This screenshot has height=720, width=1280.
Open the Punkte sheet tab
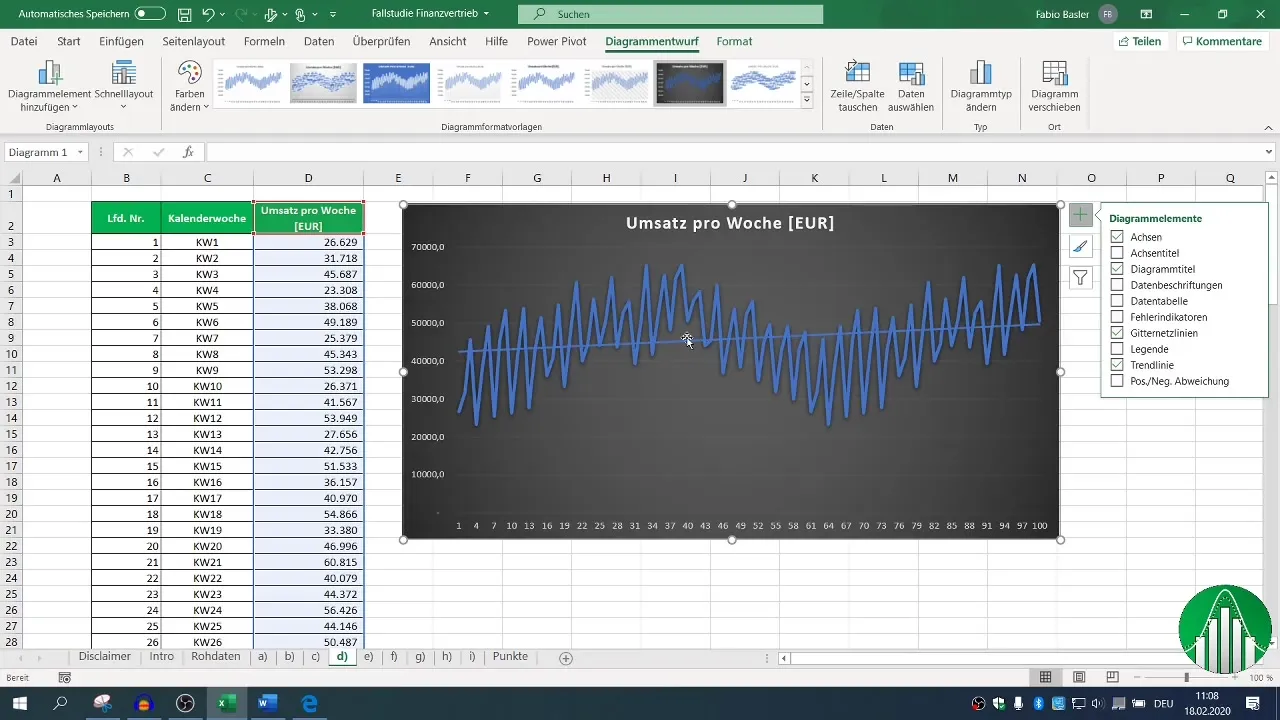pyautogui.click(x=510, y=657)
